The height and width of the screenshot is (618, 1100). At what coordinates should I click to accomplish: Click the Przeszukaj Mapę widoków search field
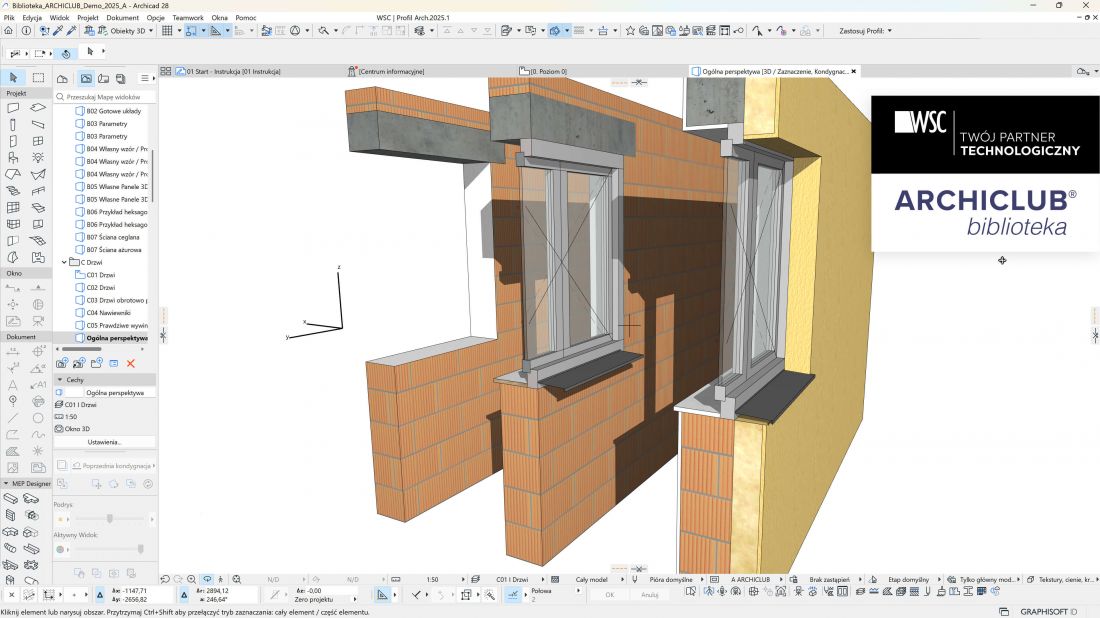coord(105,97)
